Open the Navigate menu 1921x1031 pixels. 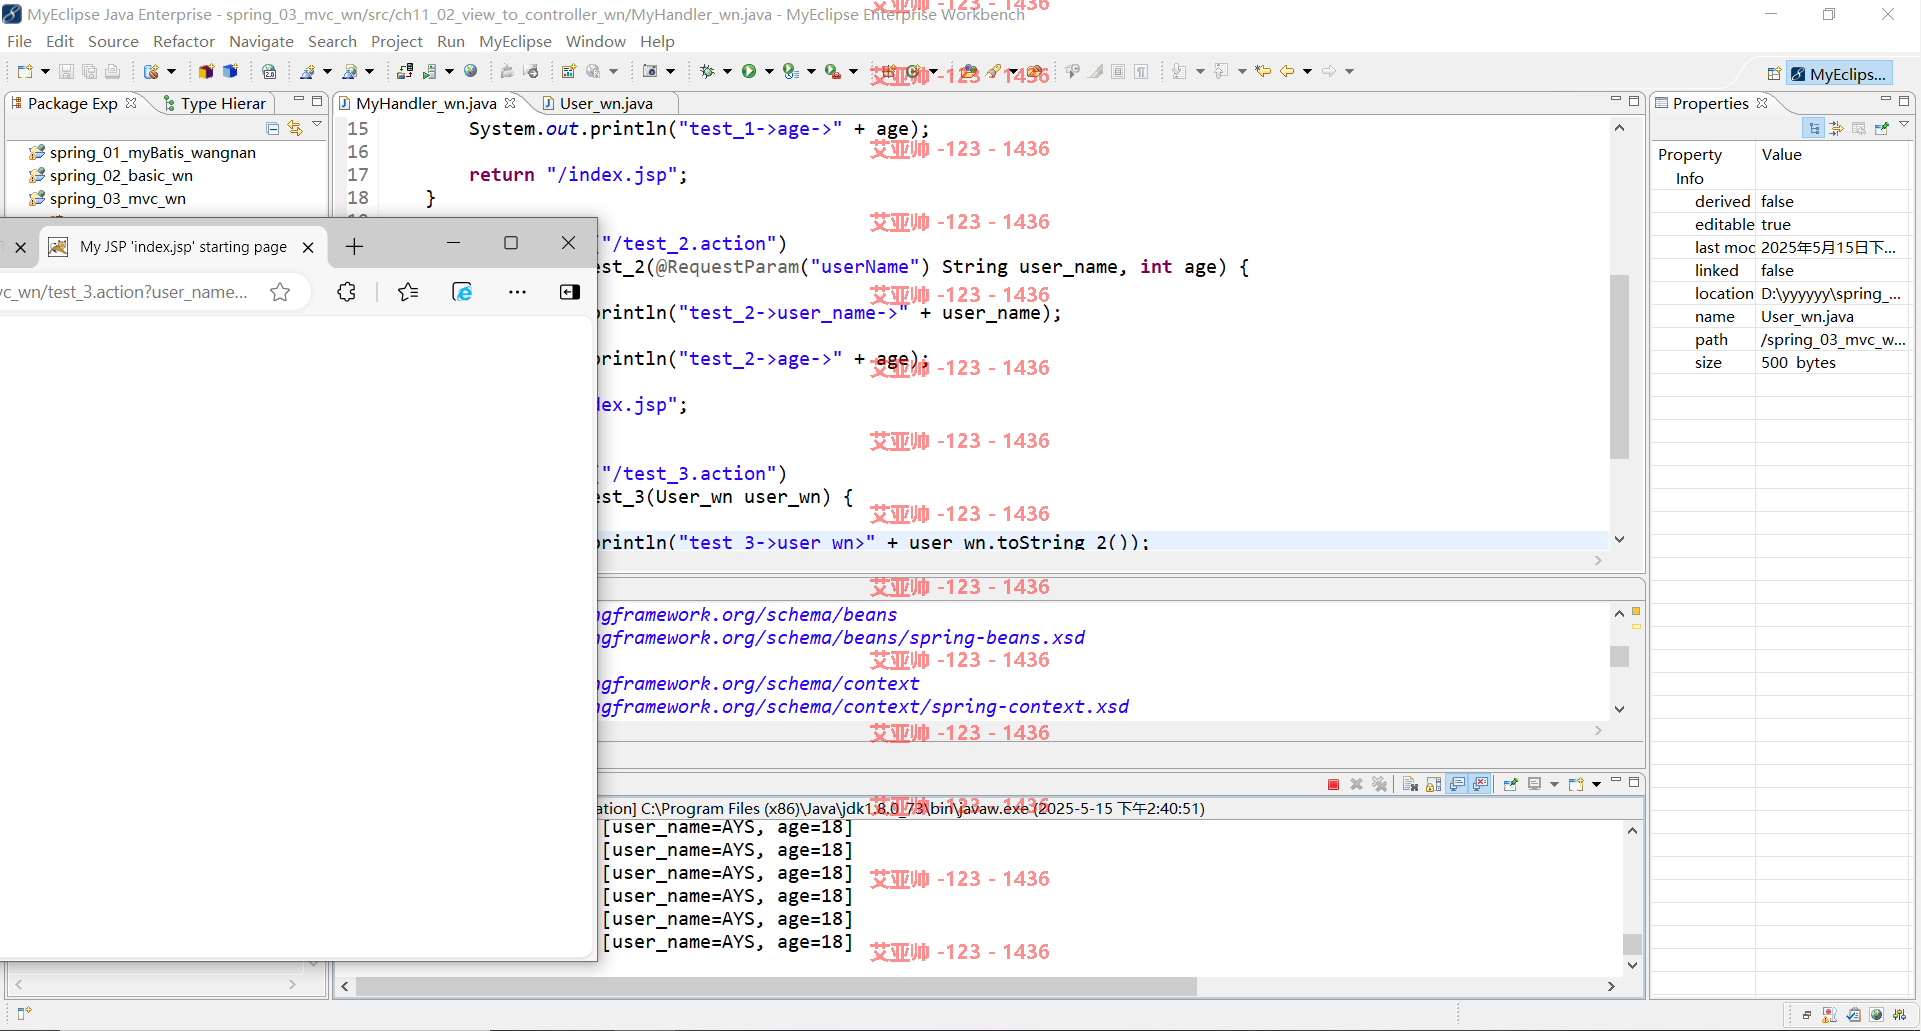click(261, 41)
